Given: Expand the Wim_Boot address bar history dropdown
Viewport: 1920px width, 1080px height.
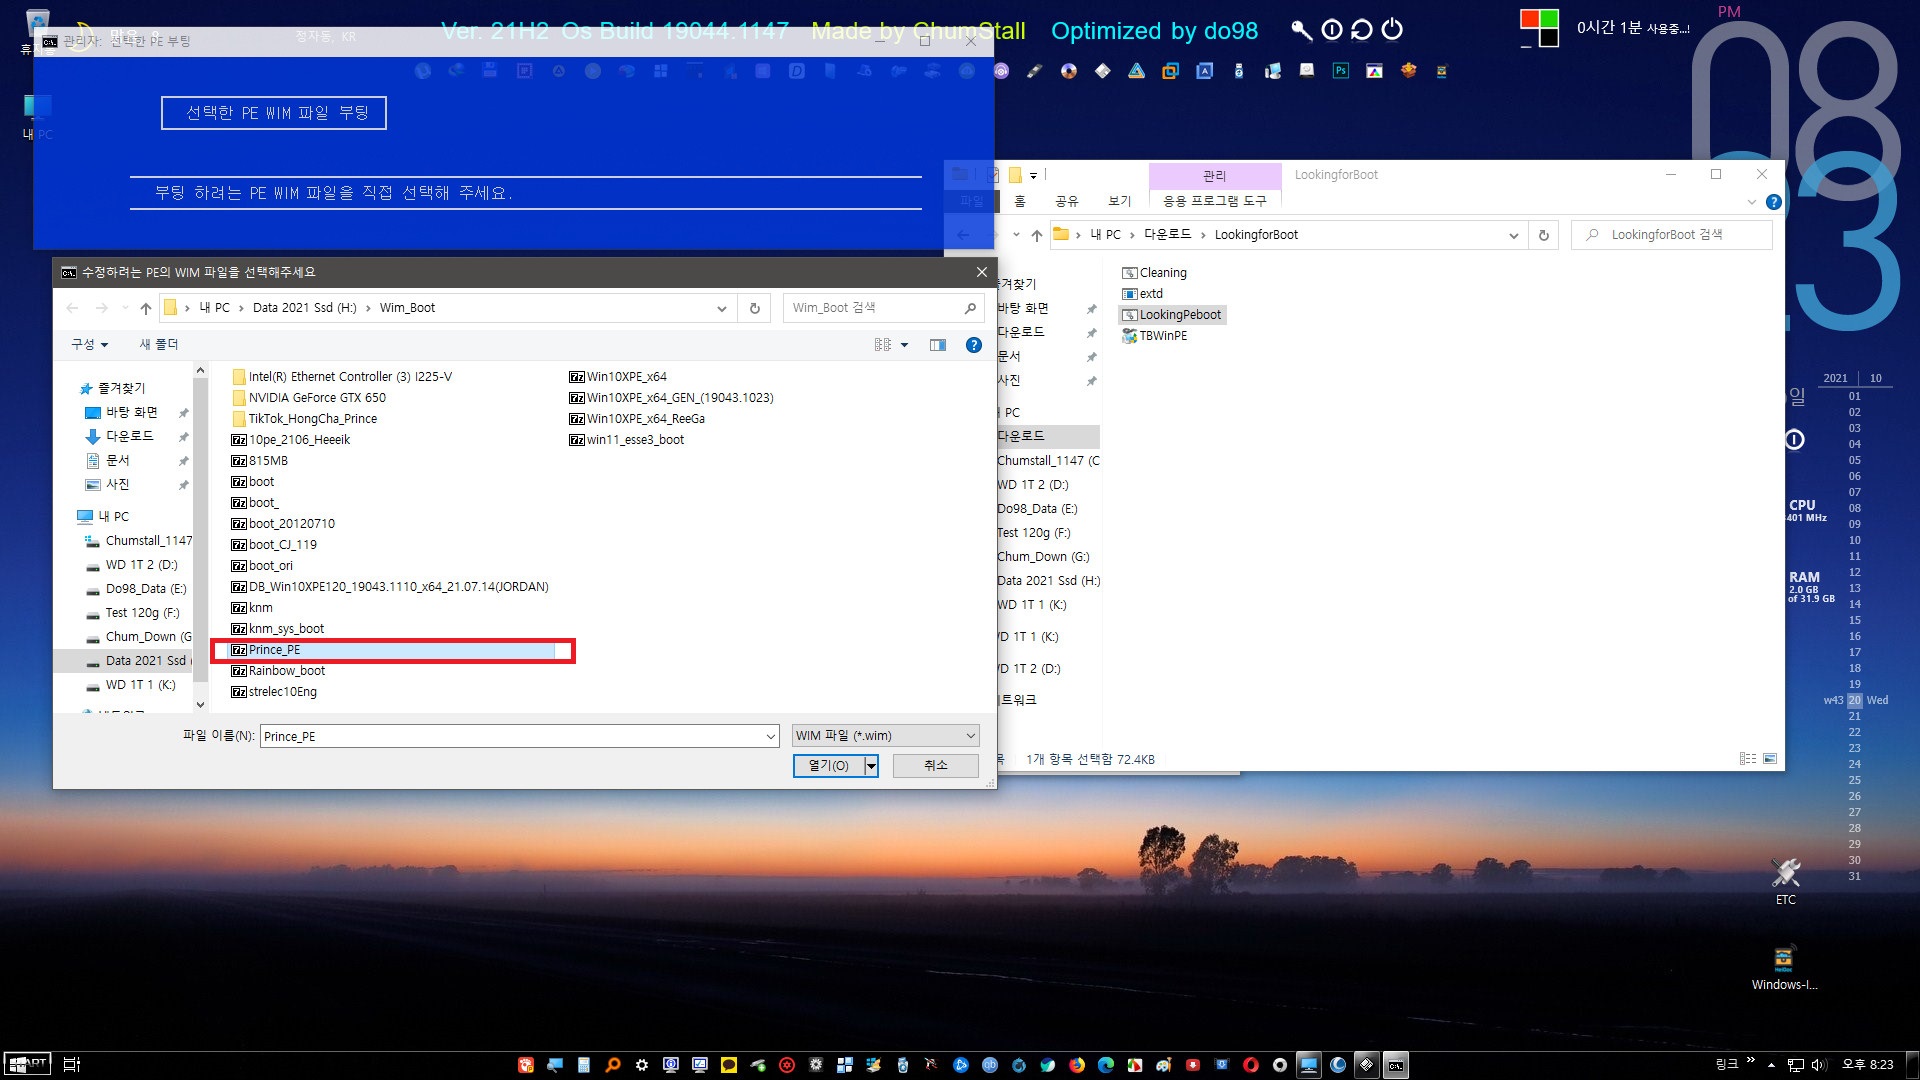Looking at the screenshot, I should click(721, 308).
